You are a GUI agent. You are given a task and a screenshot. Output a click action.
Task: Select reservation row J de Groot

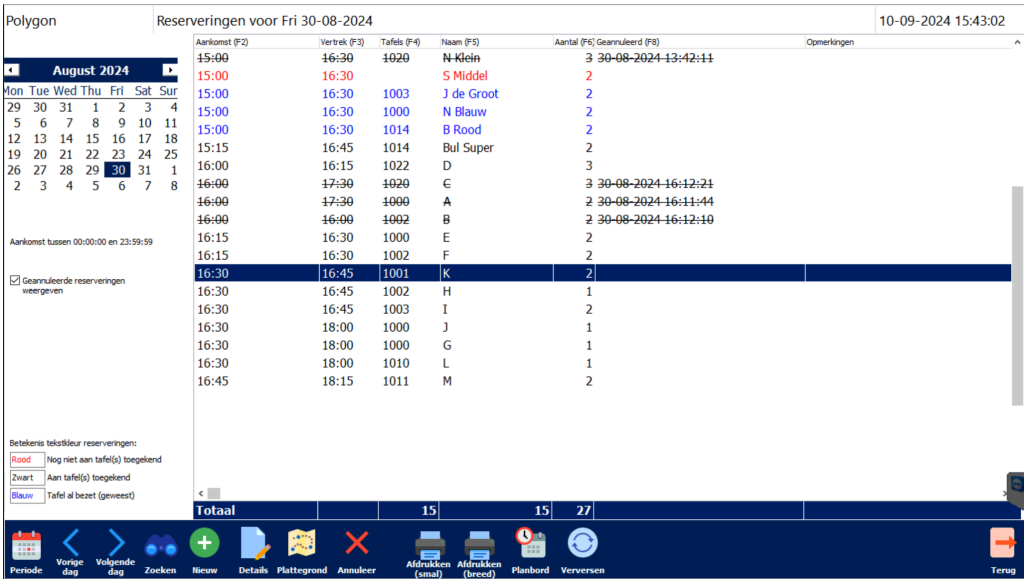602,94
